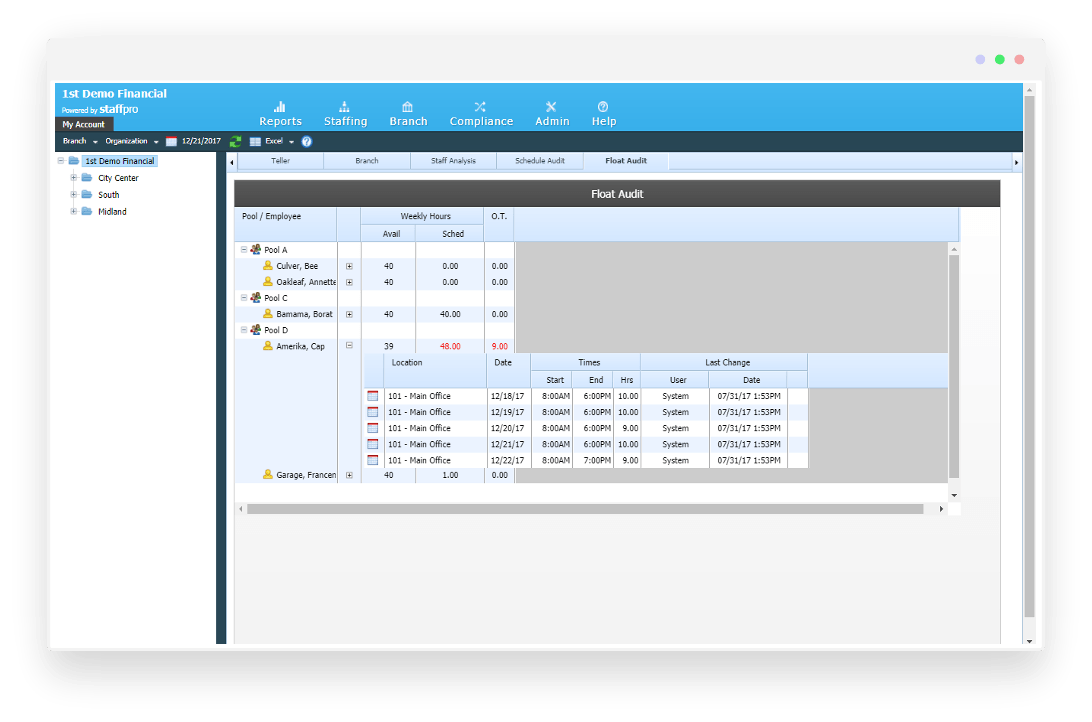Collapse Amerika, Cap schedule details
The image size is (1092, 722).
click(x=350, y=345)
